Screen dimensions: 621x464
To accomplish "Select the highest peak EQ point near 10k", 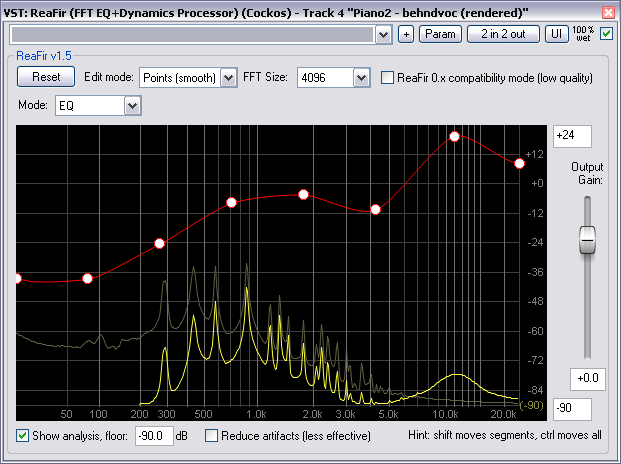I will pyautogui.click(x=454, y=136).
